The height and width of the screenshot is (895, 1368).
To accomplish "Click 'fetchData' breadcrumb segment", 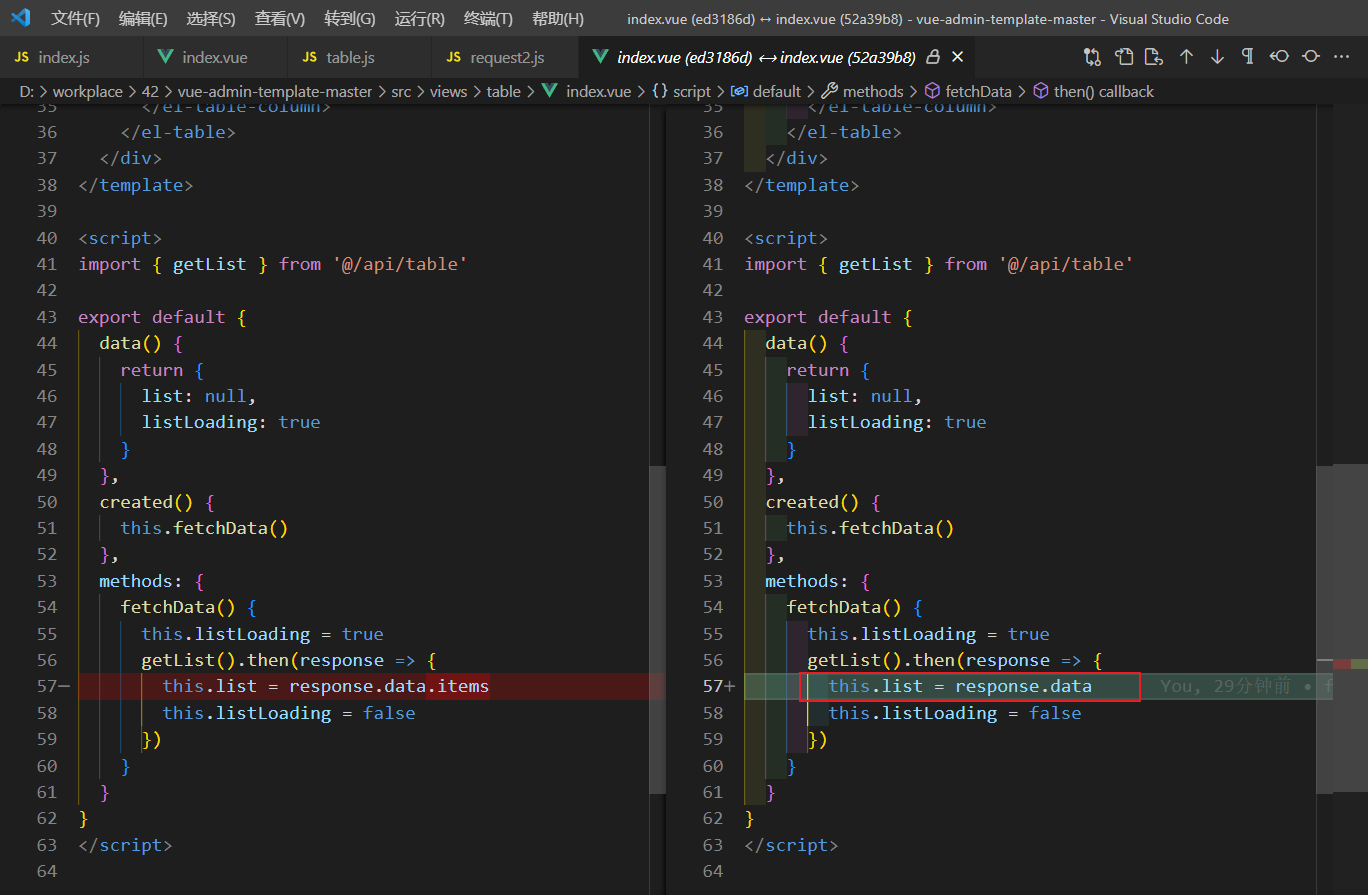I will tap(978, 91).
